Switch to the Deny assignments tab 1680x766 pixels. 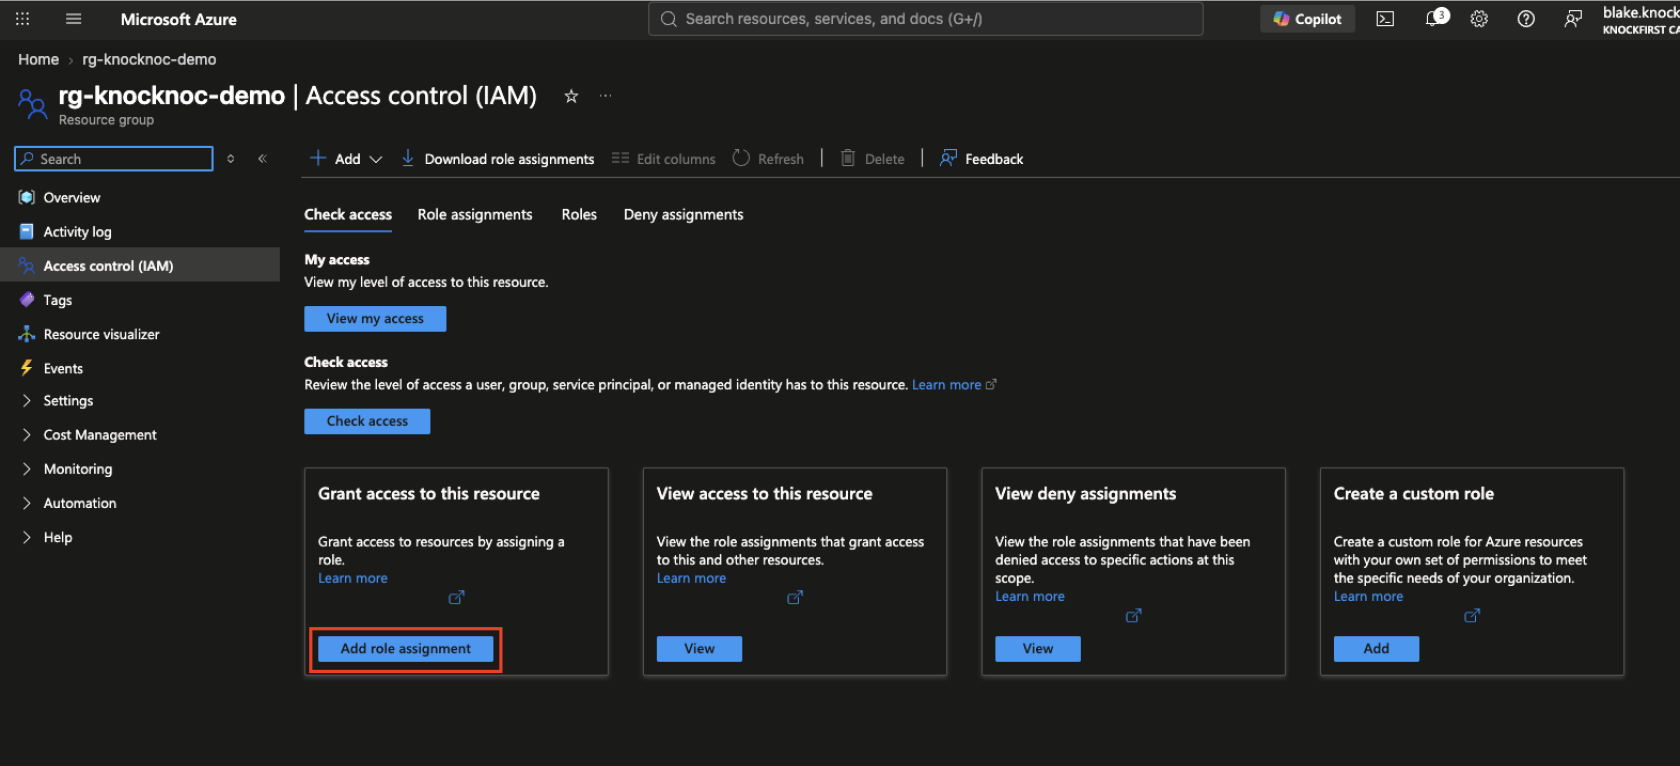click(x=684, y=215)
